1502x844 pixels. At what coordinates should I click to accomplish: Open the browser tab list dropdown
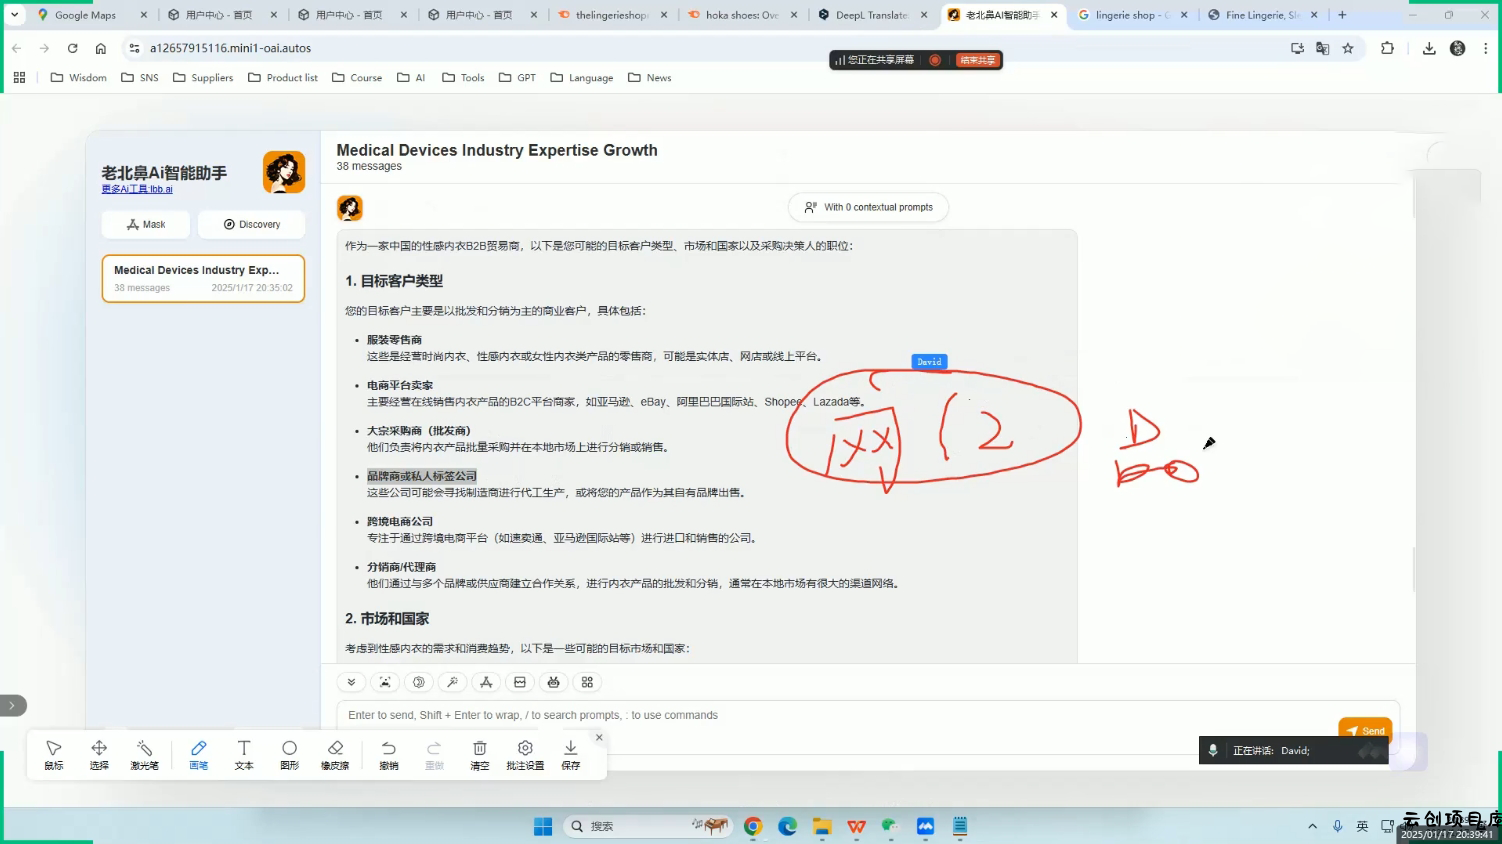point(14,15)
